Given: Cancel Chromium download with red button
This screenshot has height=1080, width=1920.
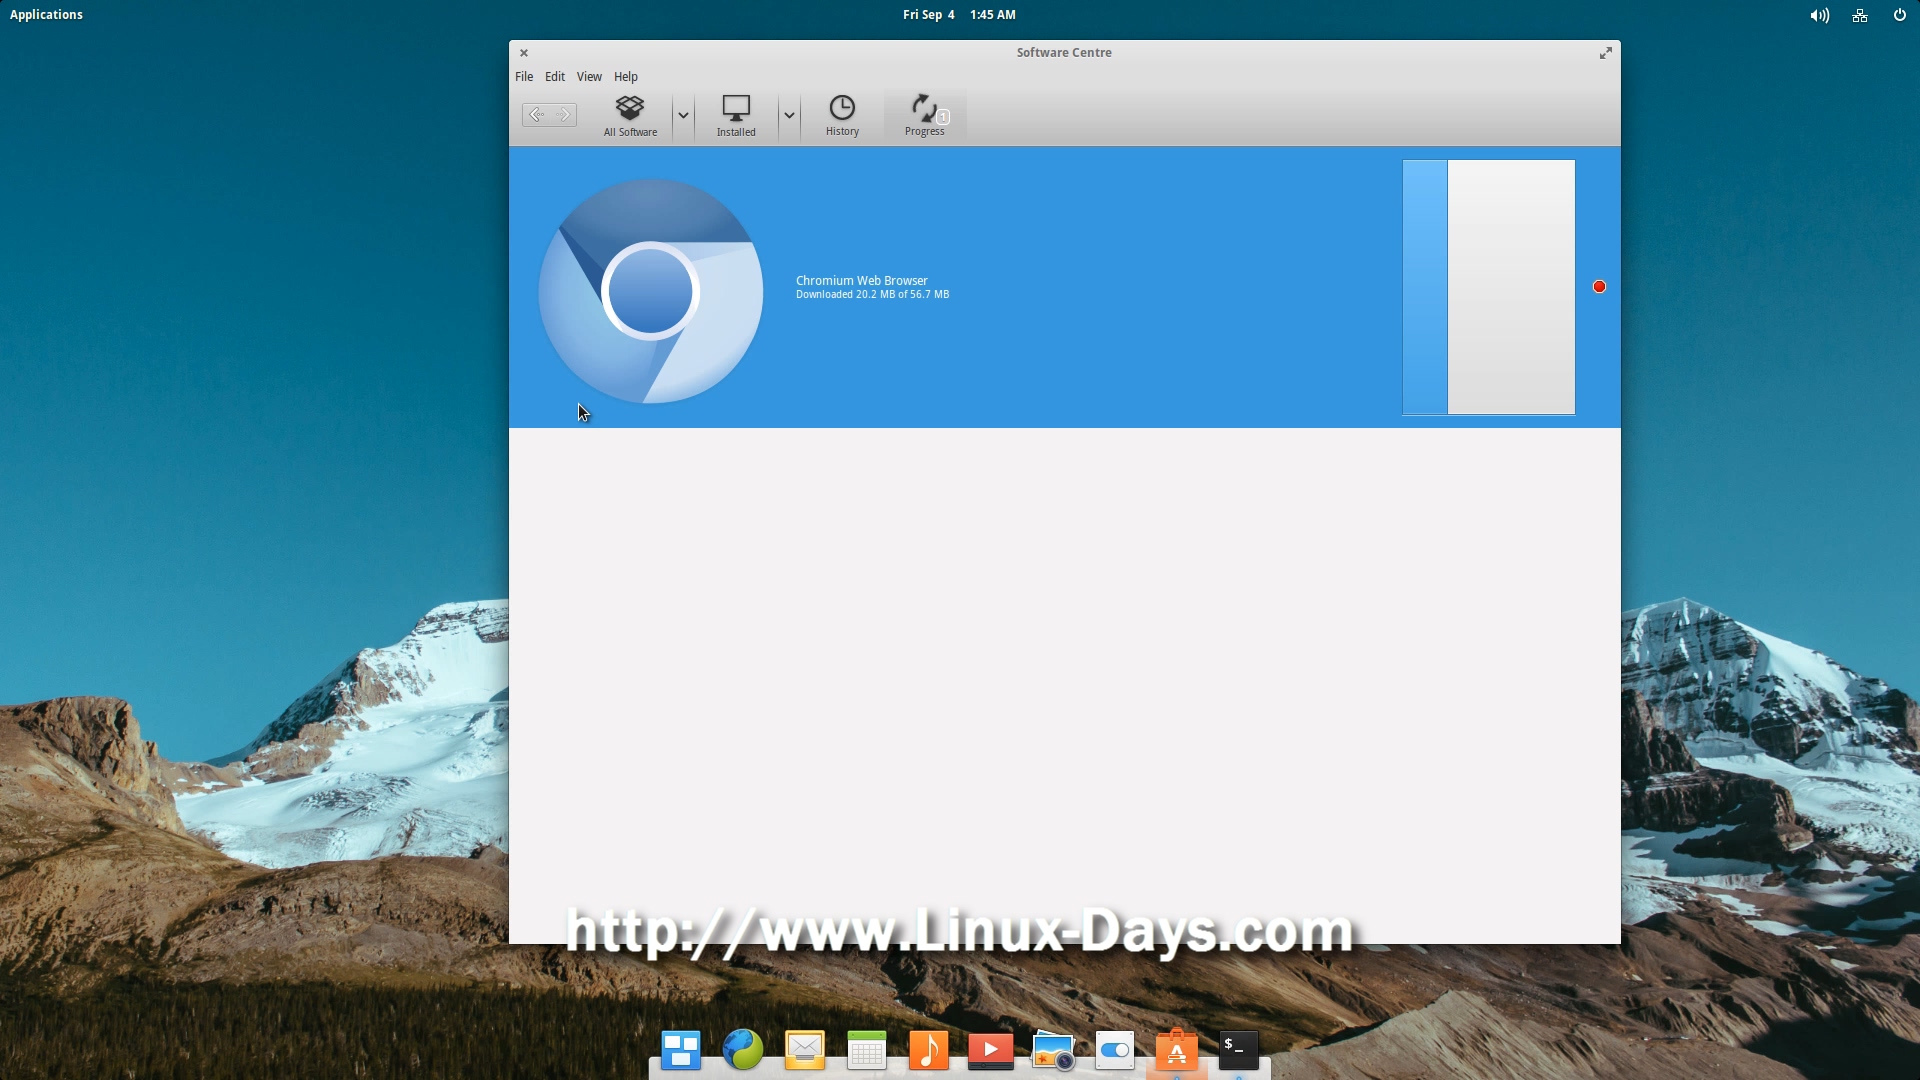Looking at the screenshot, I should click(1599, 287).
